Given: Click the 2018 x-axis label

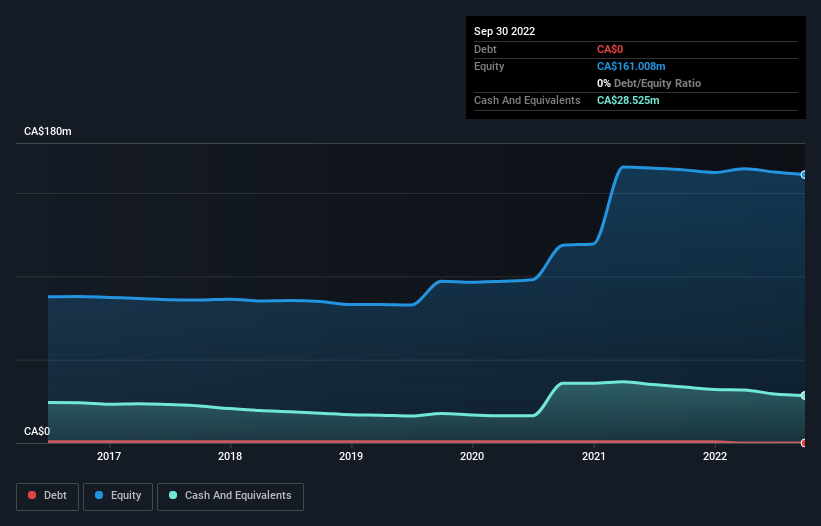Looking at the screenshot, I should pyautogui.click(x=230, y=456).
